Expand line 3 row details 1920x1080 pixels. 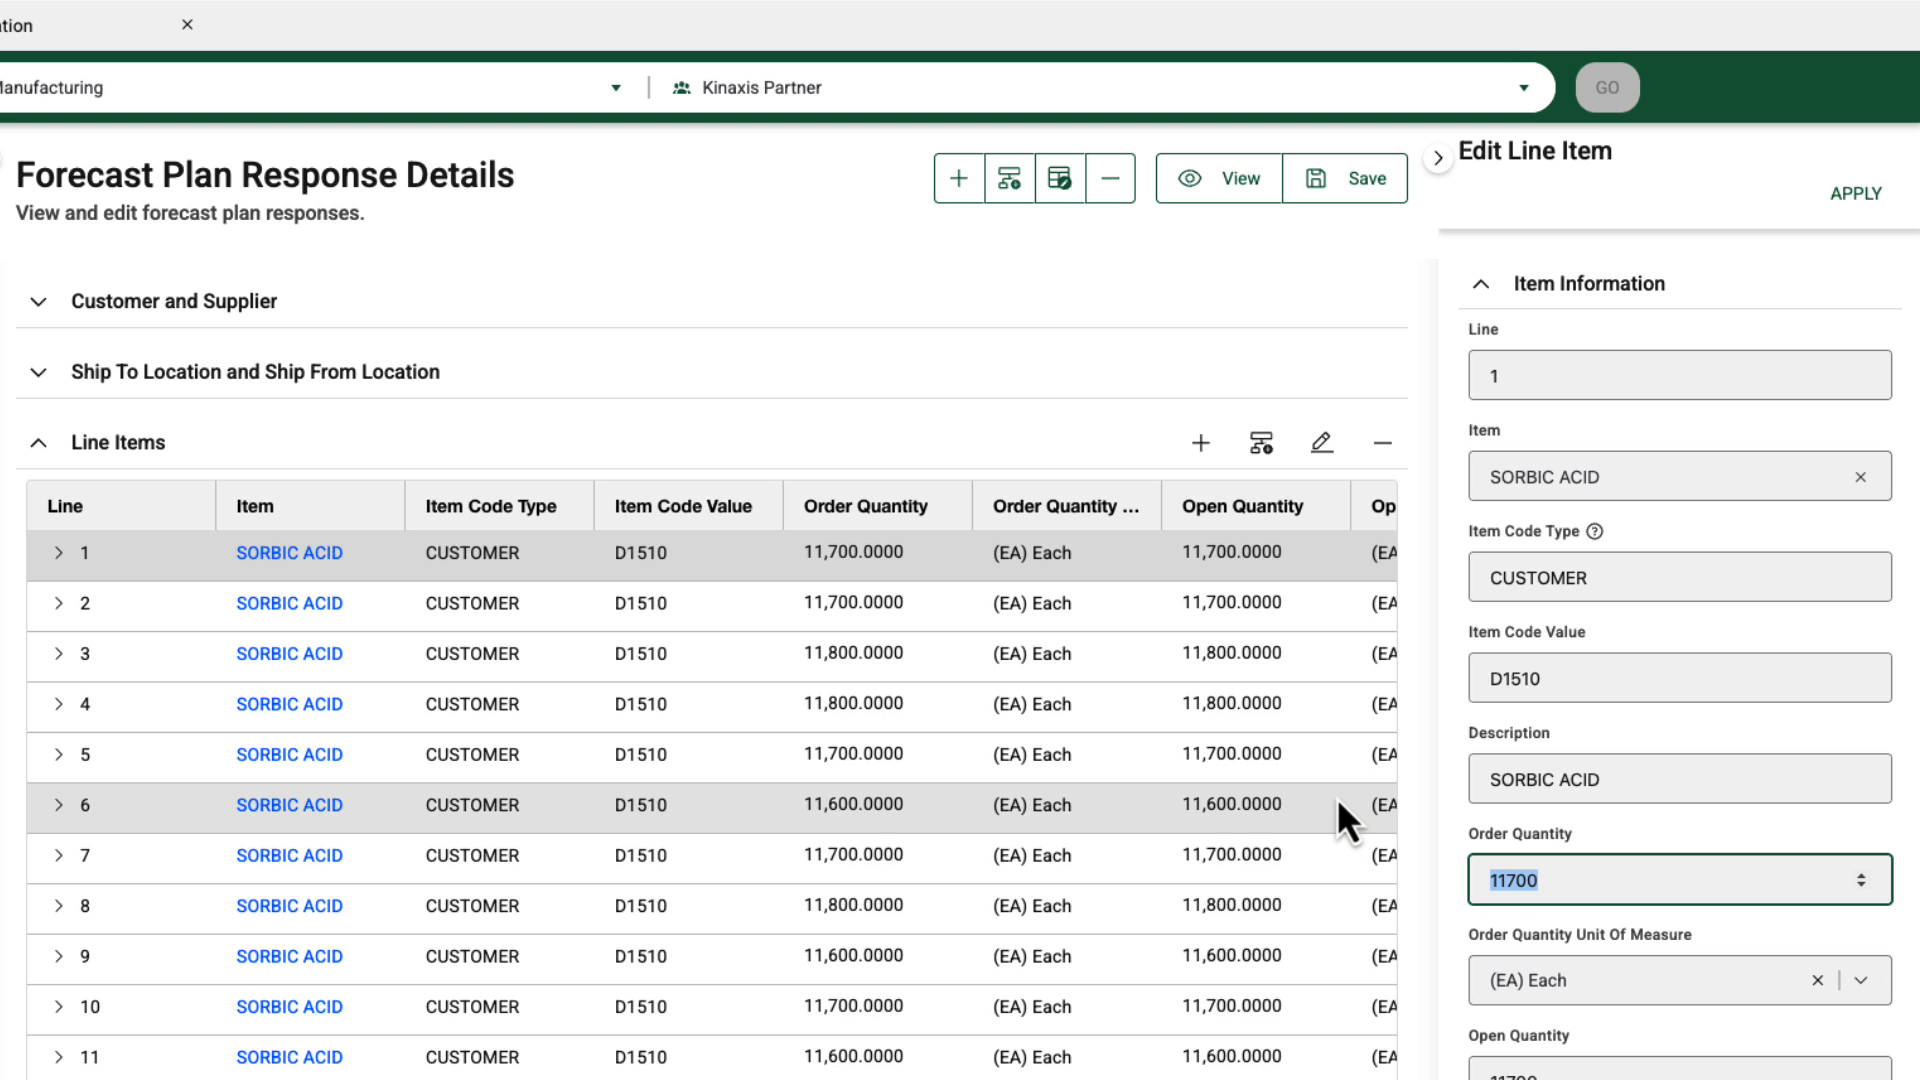(x=57, y=653)
